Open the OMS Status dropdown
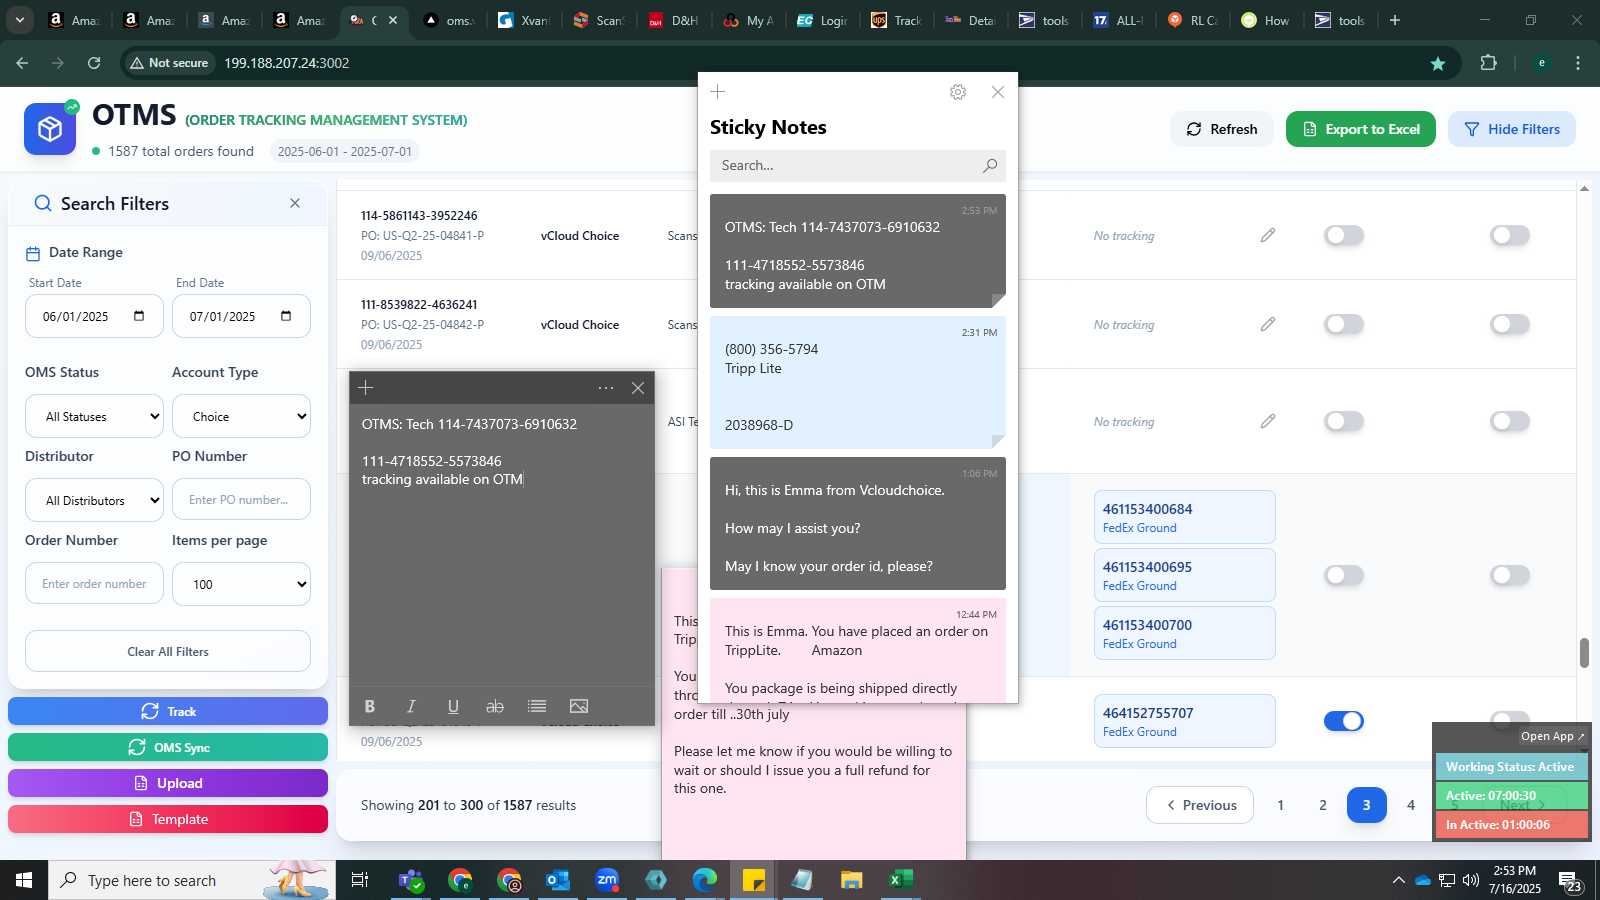 click(x=94, y=416)
